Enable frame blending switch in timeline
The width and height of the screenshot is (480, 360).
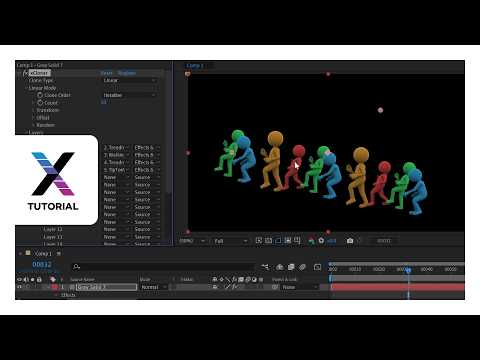pyautogui.click(x=291, y=267)
